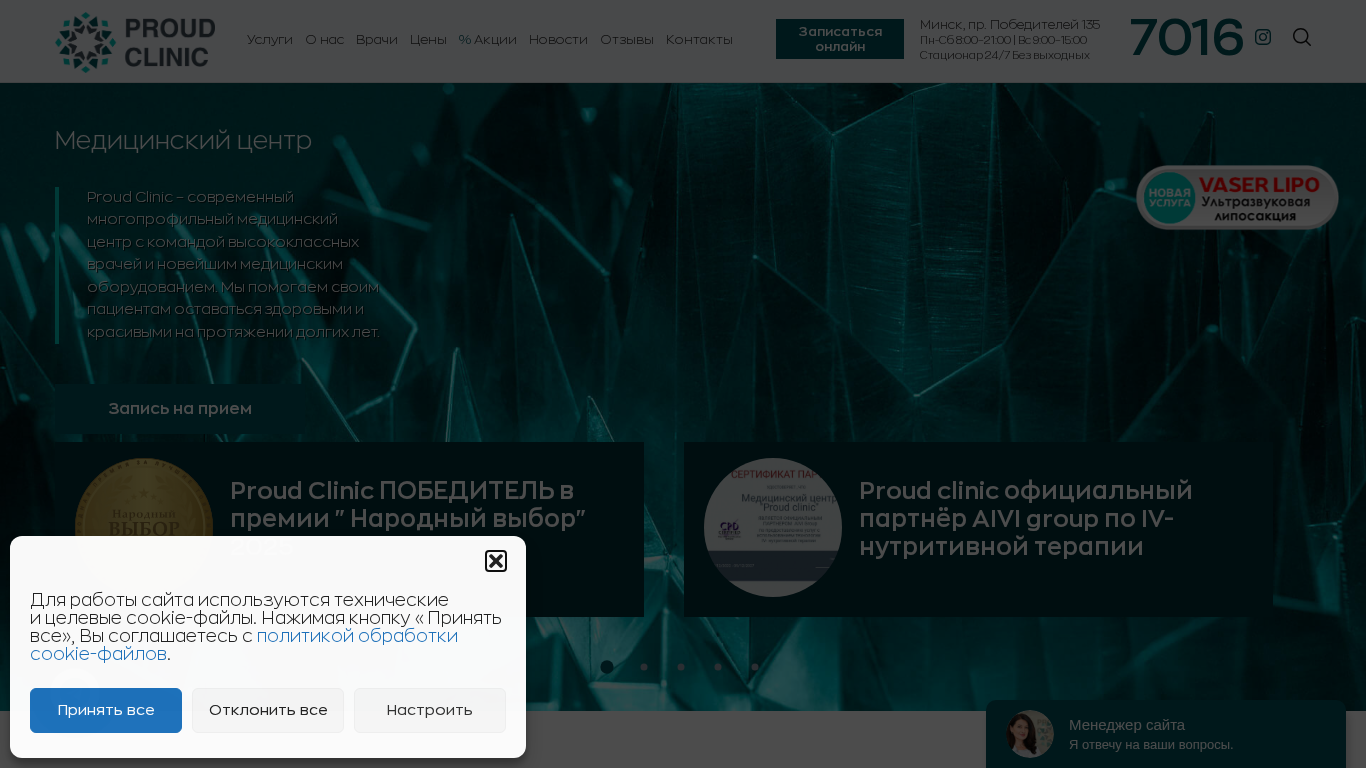Open the О нас menu item
The width and height of the screenshot is (1366, 768).
(324, 39)
